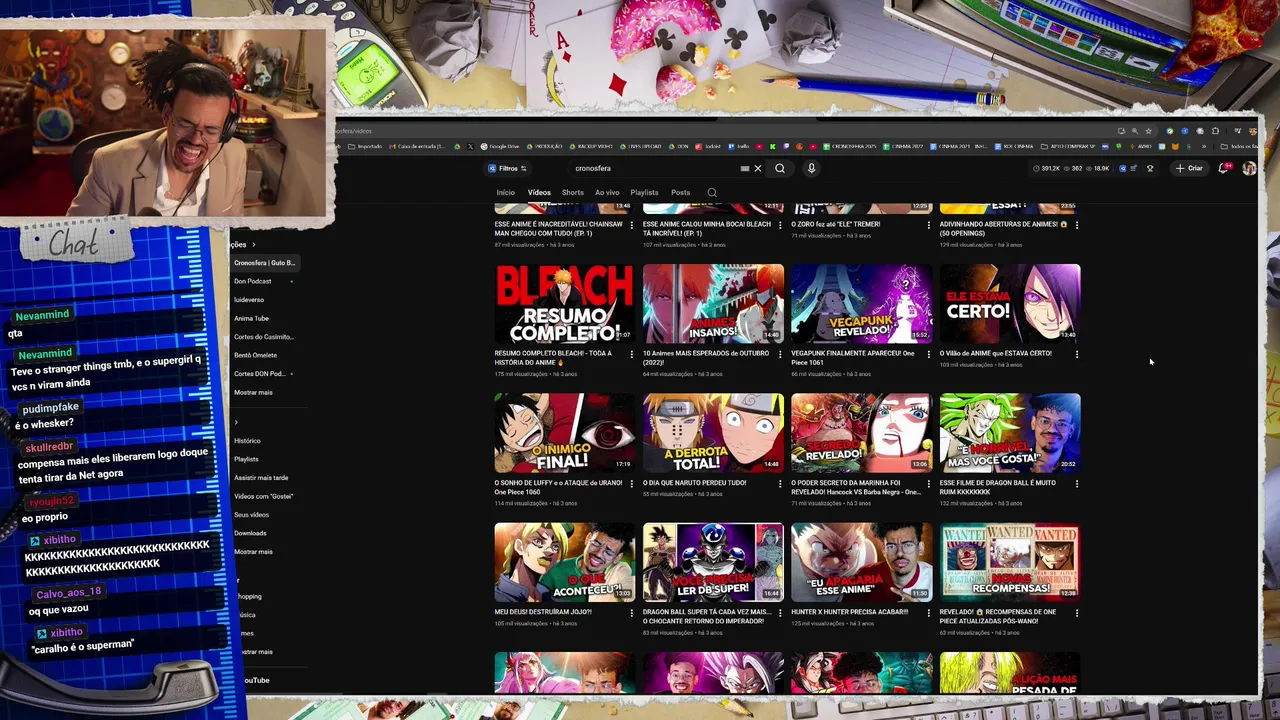Image resolution: width=1280 pixels, height=720 pixels.
Task: Bookmark this page with the star icon
Action: tap(1148, 131)
